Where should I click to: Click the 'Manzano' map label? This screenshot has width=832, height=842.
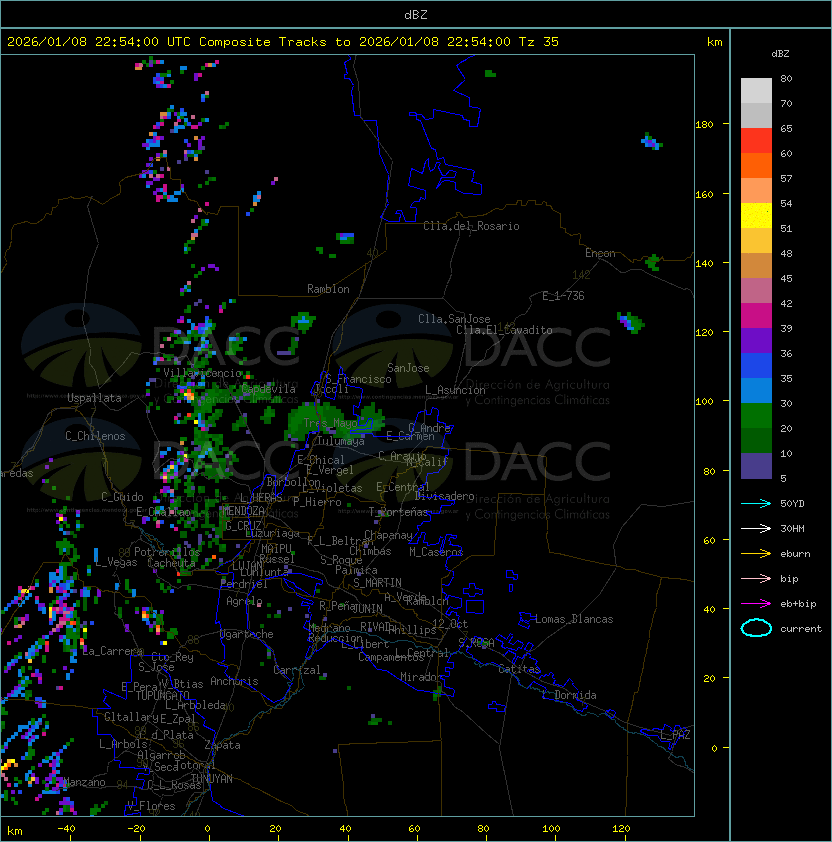pyautogui.click(x=84, y=782)
